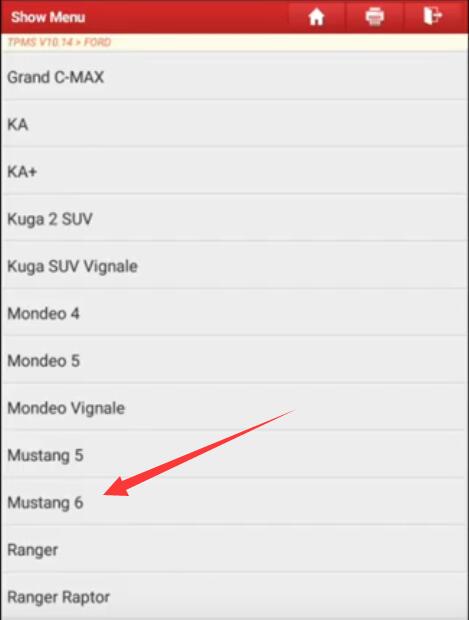Select the TPMS V10.14 breadcrumb path
Viewport: 469px width, 620px height.
(40, 42)
